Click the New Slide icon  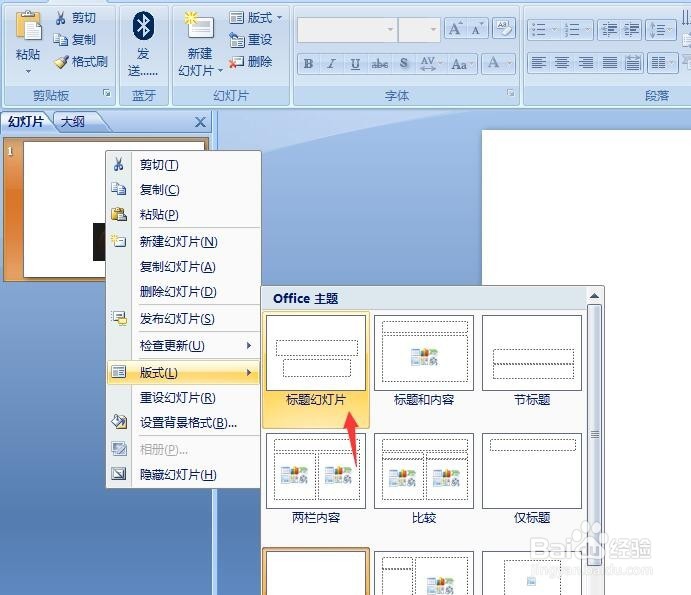pos(199,26)
